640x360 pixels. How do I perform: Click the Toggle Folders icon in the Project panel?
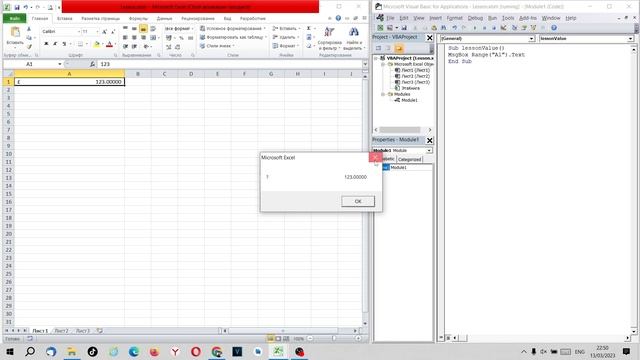coord(399,48)
